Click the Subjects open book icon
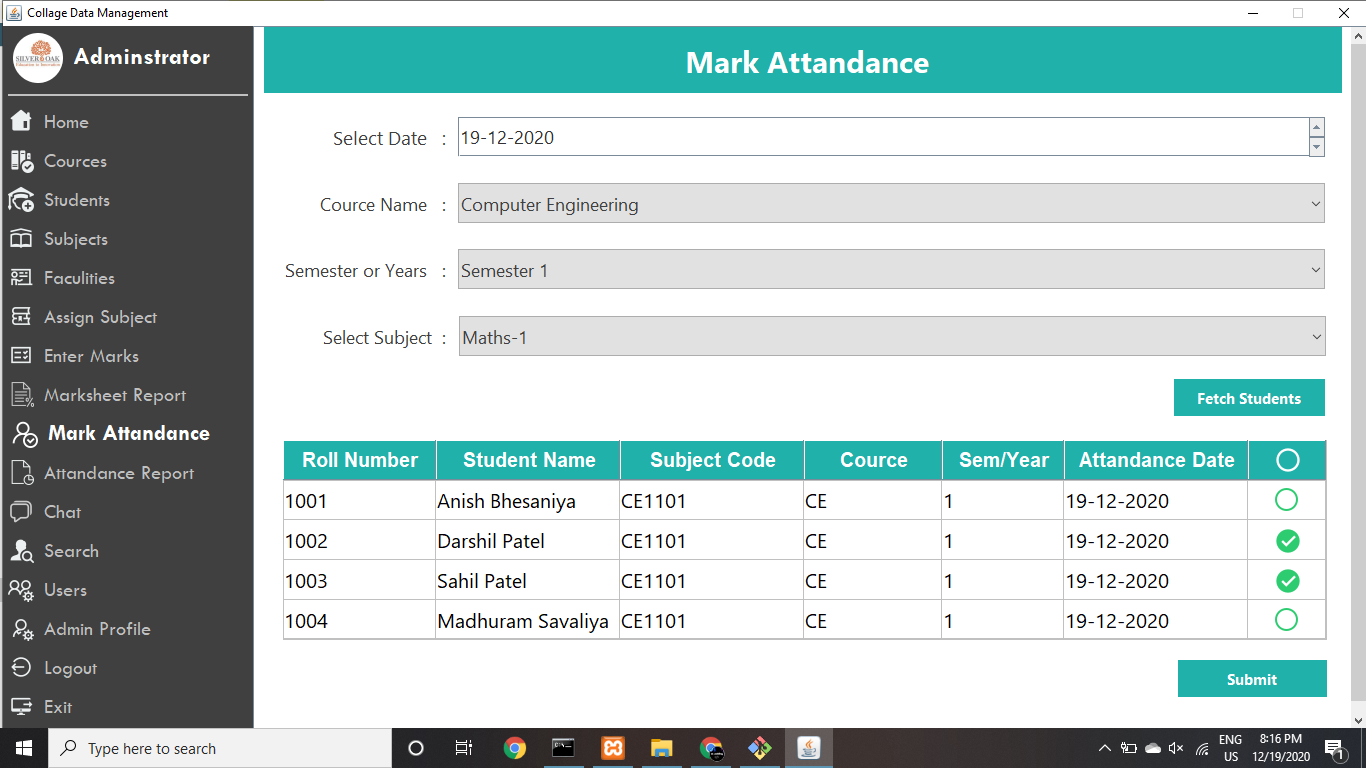This screenshot has height=768, width=1366. [x=22, y=239]
